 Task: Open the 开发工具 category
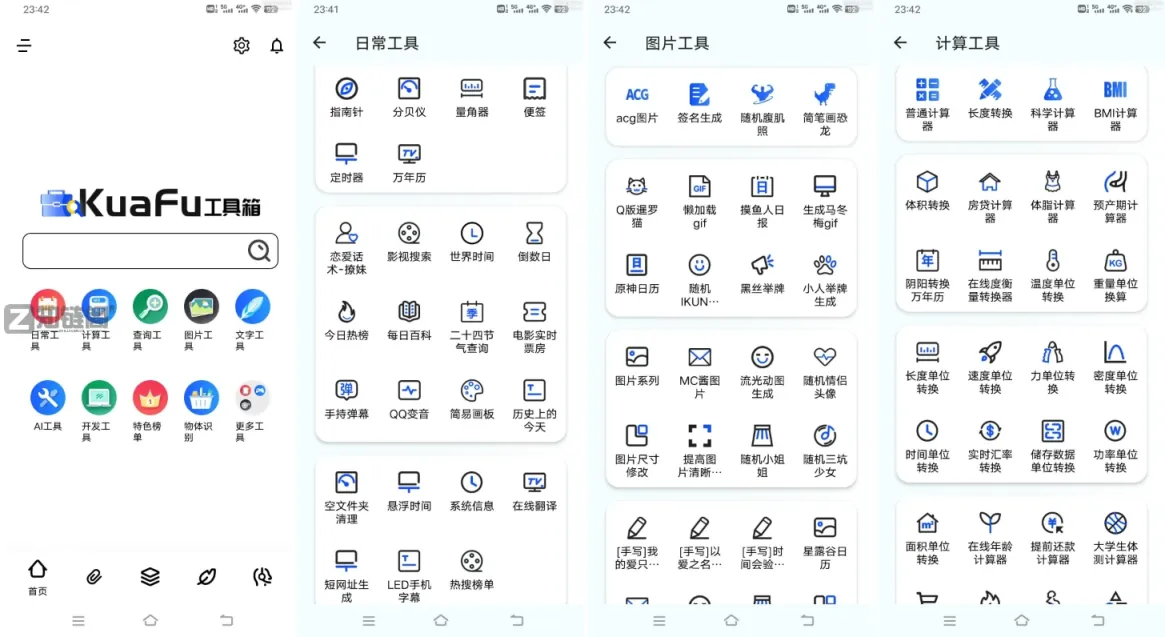tap(98, 411)
